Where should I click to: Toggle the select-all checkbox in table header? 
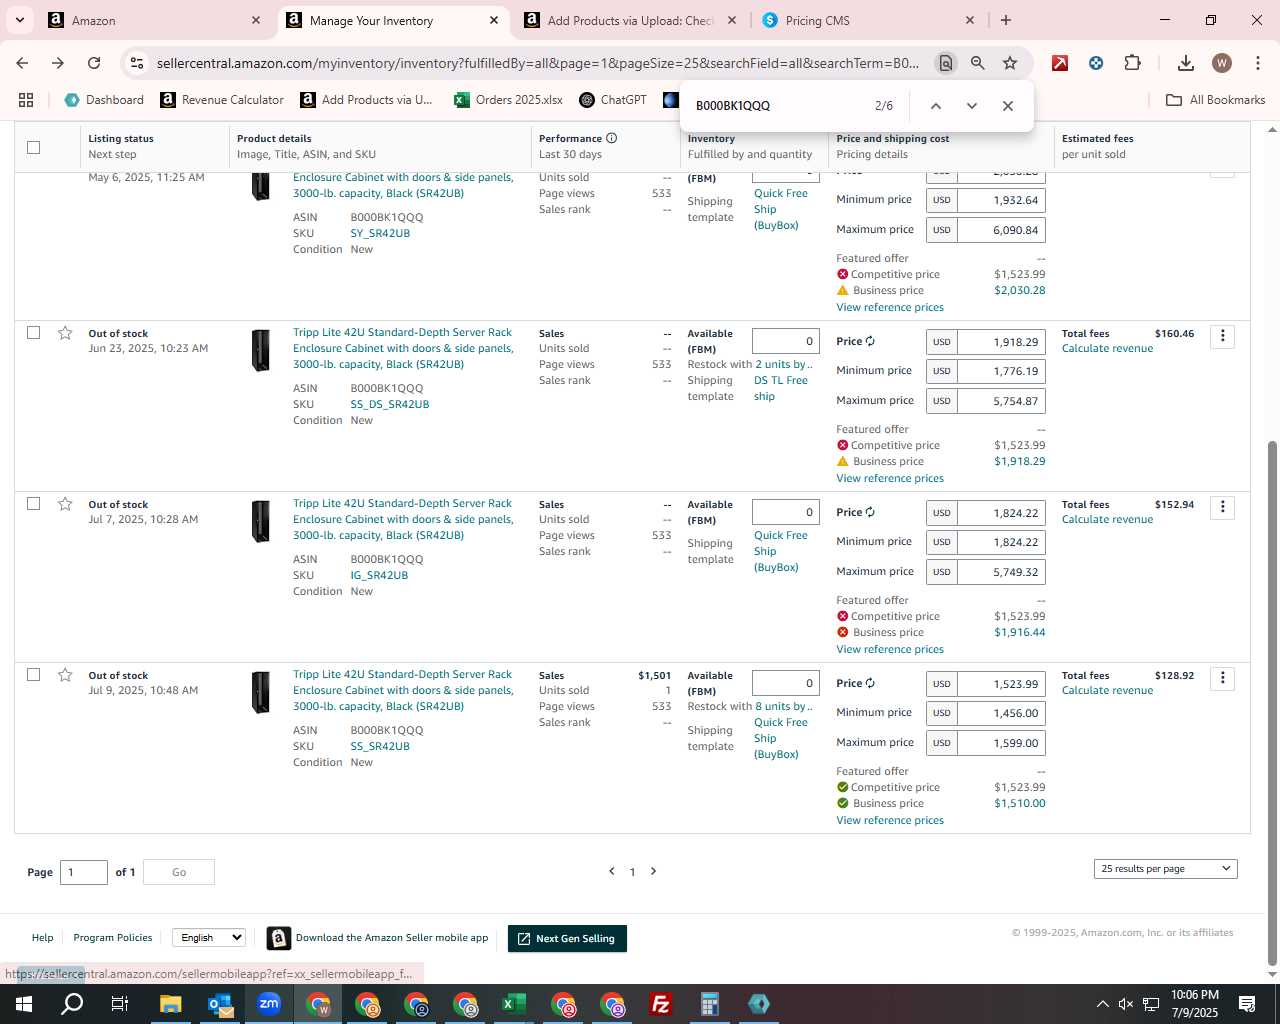33,147
